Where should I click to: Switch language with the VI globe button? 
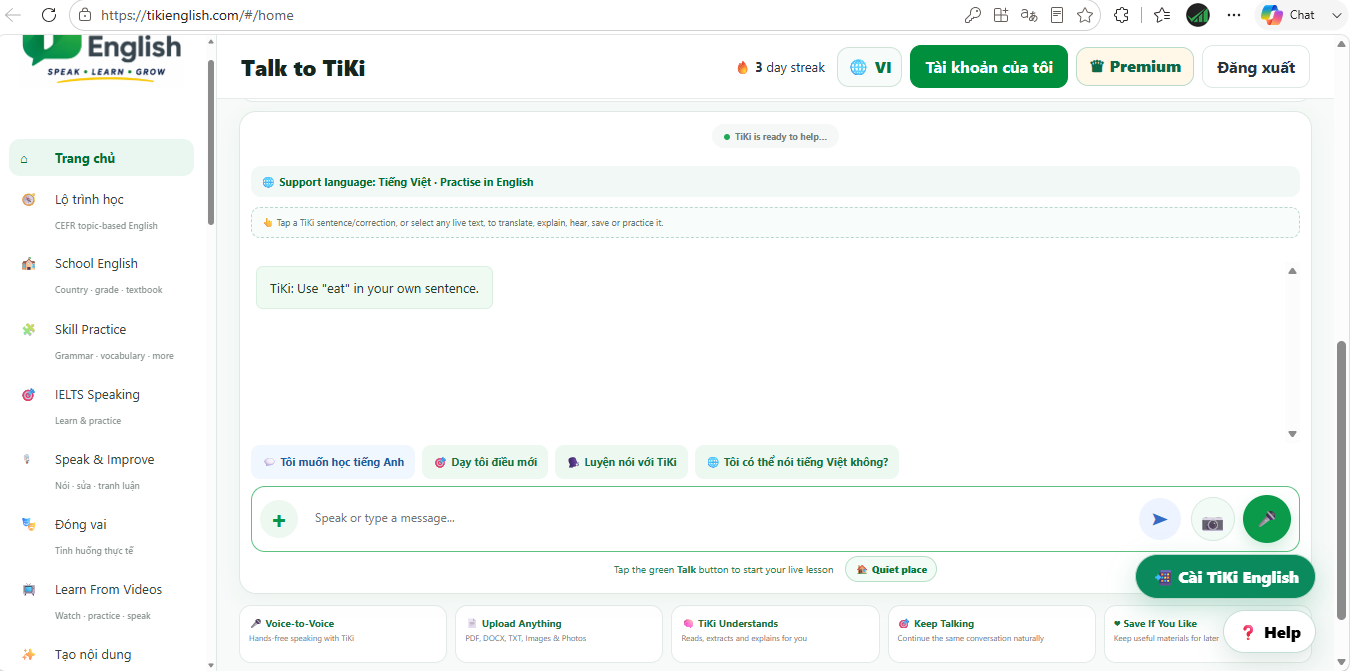pyautogui.click(x=869, y=67)
